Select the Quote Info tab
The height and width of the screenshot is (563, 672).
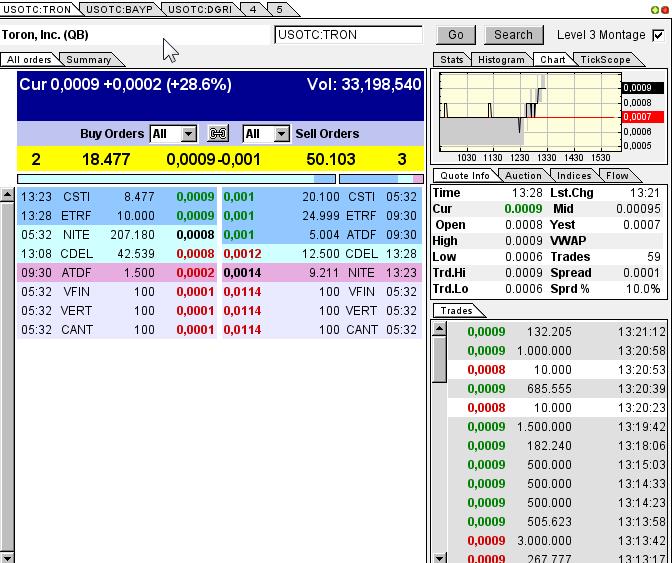[x=465, y=176]
